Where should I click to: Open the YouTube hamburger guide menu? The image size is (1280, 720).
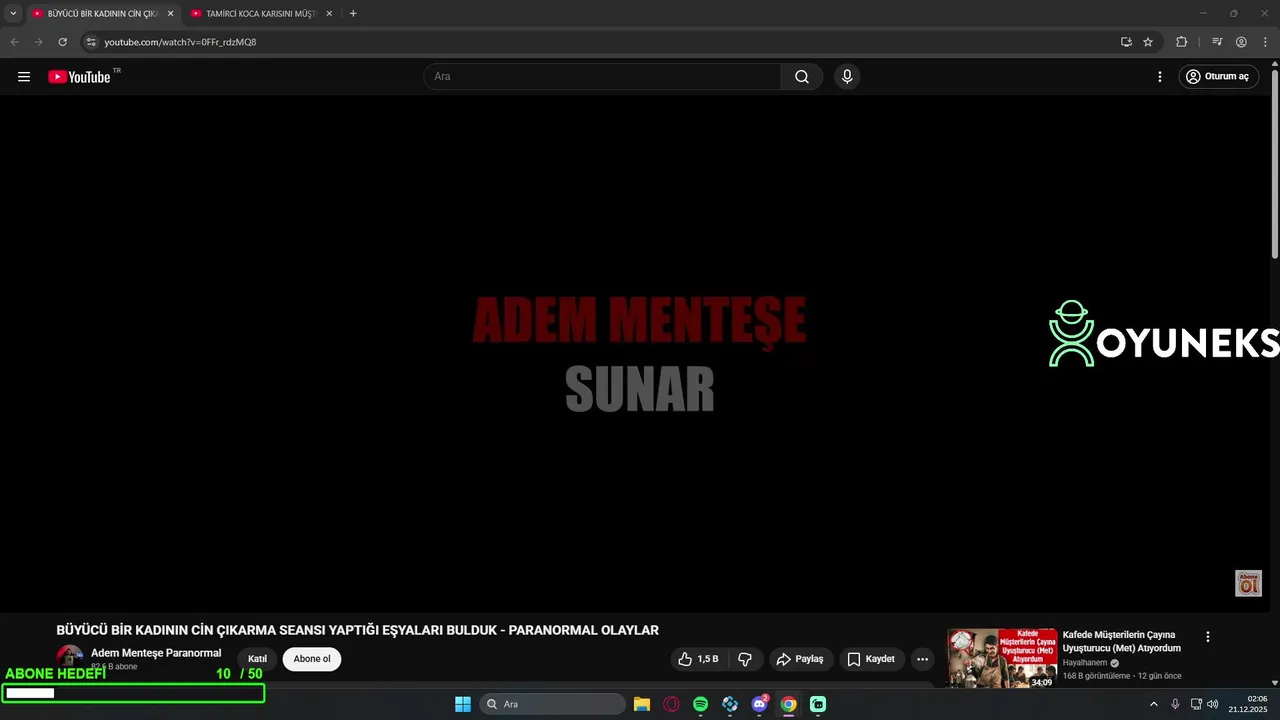pyautogui.click(x=24, y=77)
